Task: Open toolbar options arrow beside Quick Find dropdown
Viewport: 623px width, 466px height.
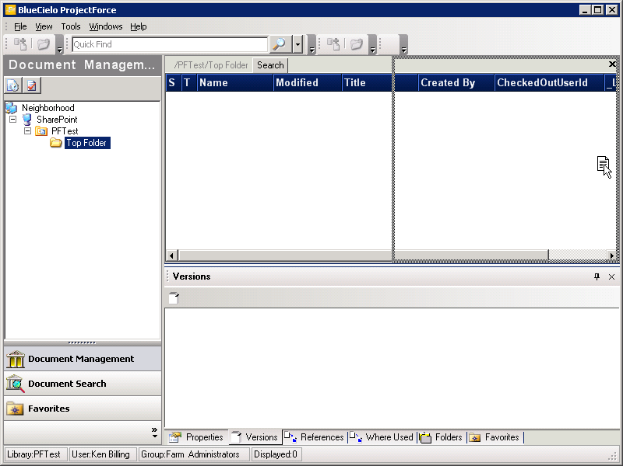Action: click(x=312, y=45)
